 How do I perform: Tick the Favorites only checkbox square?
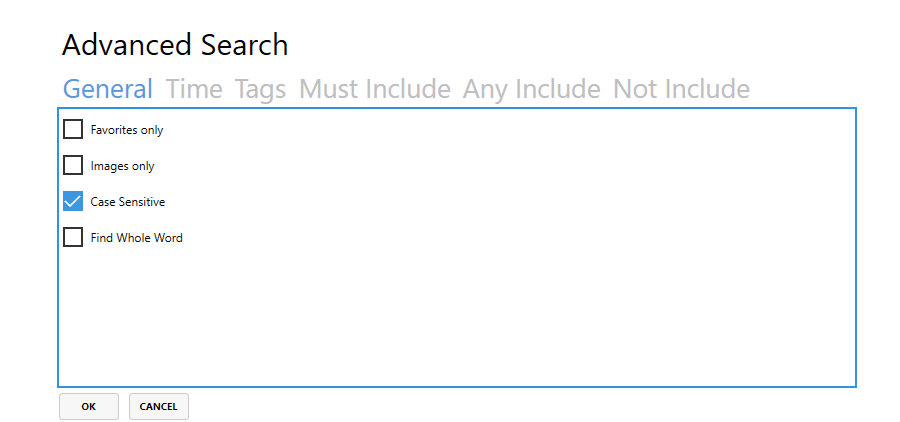point(73,130)
